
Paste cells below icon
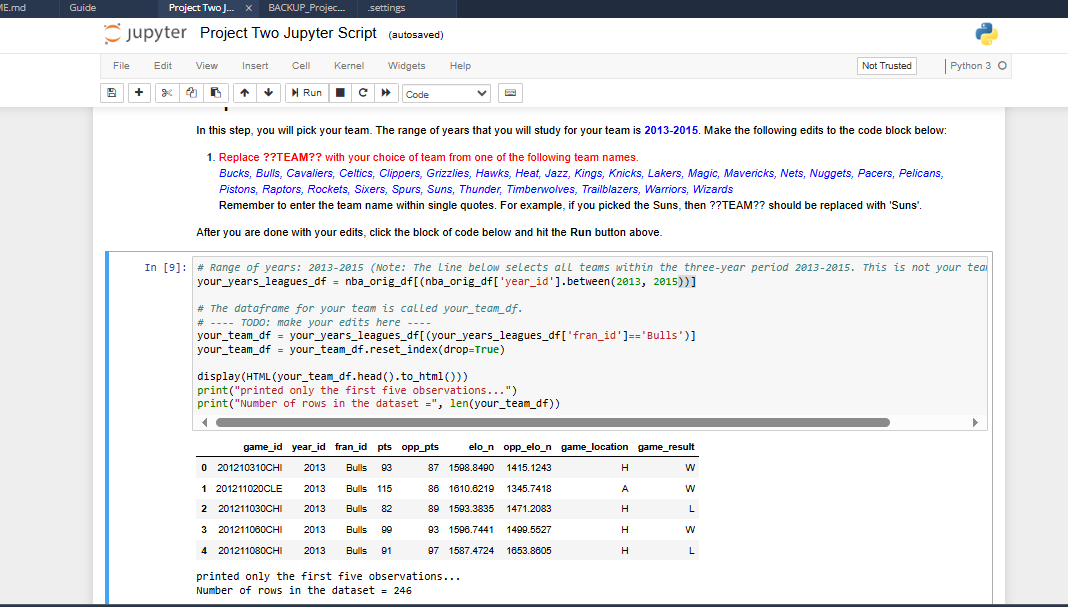pos(214,93)
